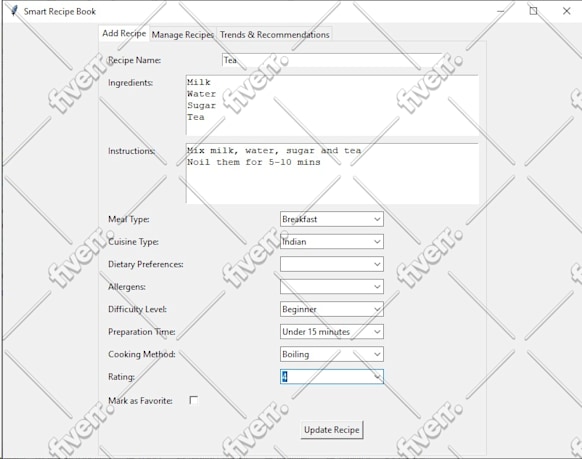Switch to the Manage Recipes tab
The height and width of the screenshot is (459, 582).
point(183,35)
